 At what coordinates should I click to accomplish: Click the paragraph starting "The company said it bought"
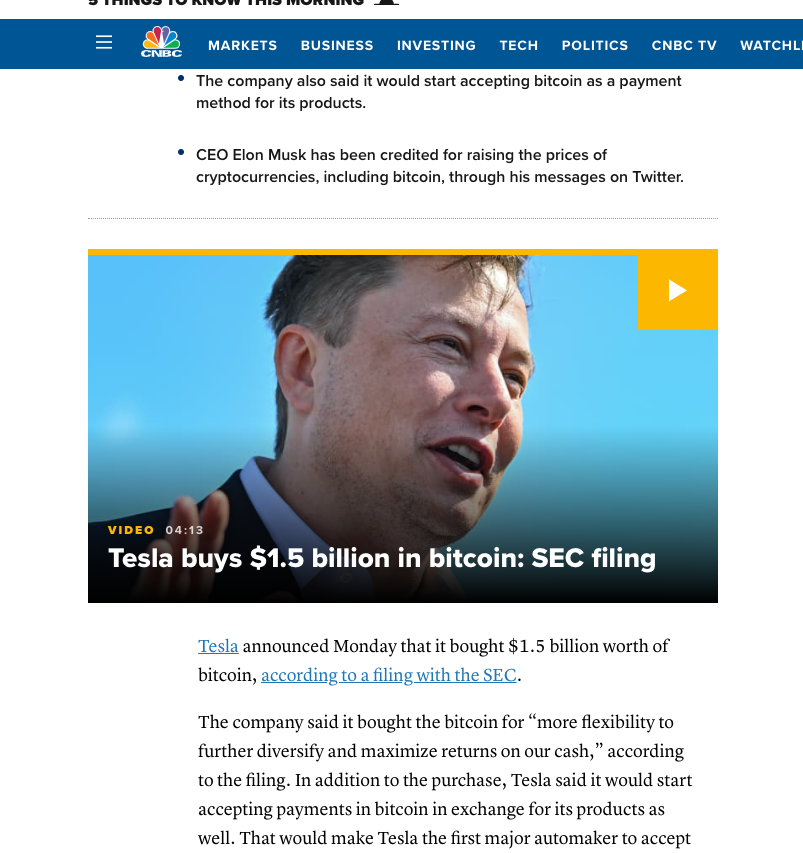pyautogui.click(x=445, y=780)
